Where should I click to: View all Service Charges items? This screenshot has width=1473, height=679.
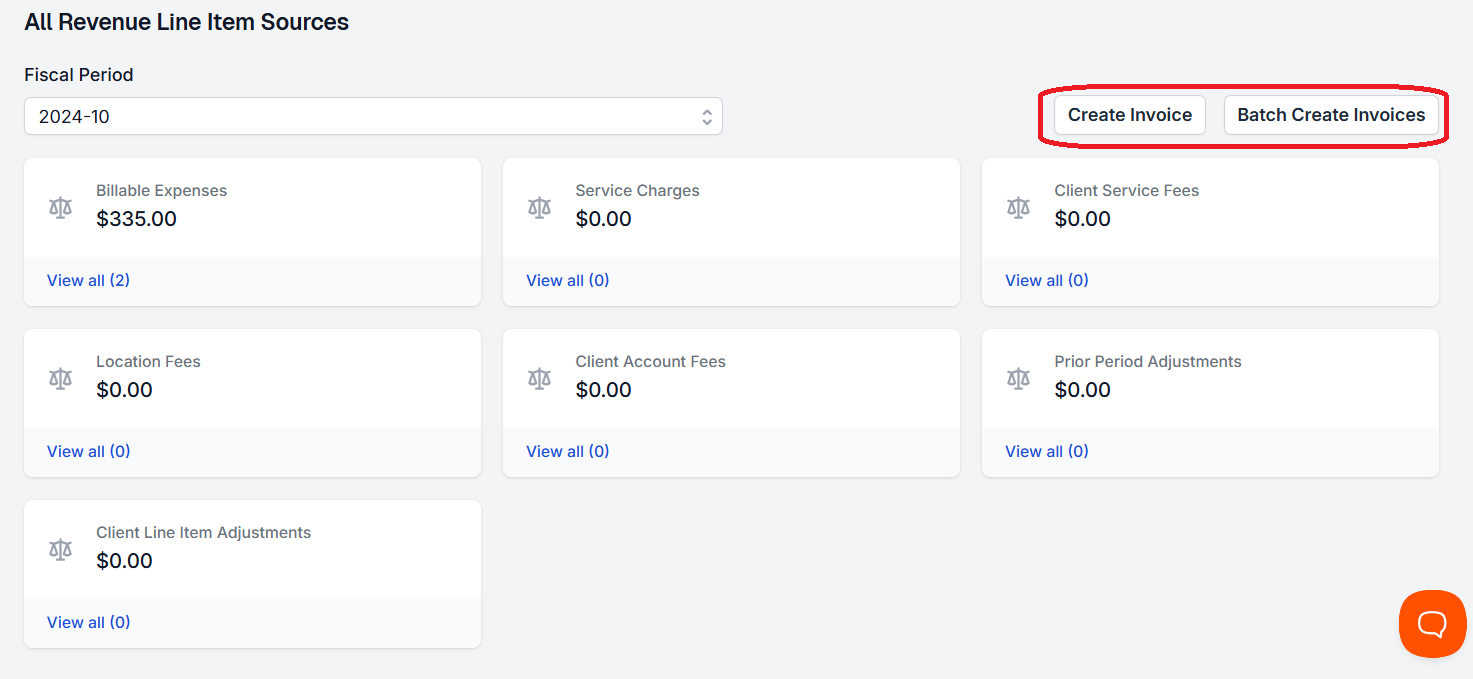567,281
